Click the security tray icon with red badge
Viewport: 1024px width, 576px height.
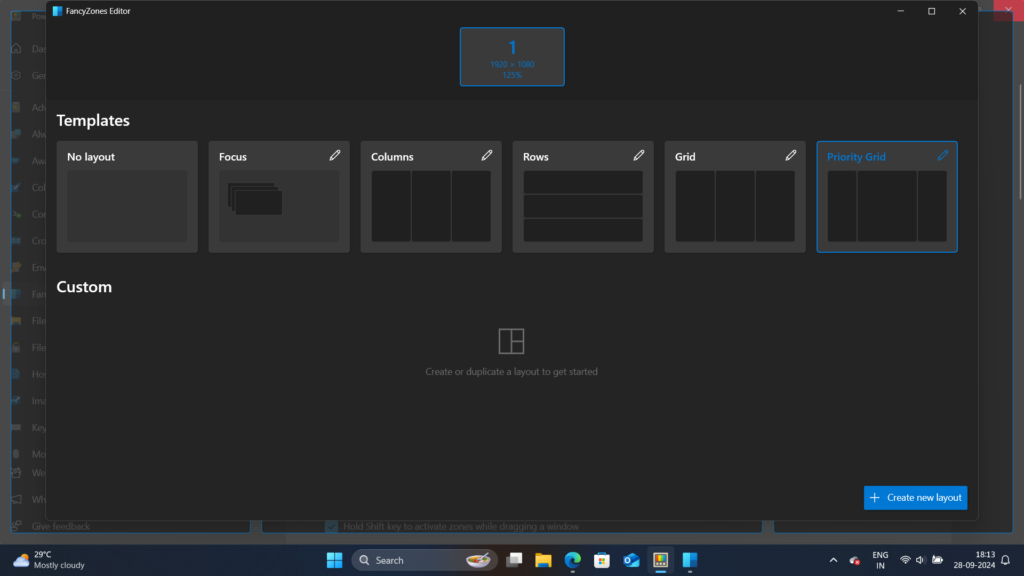click(x=854, y=560)
